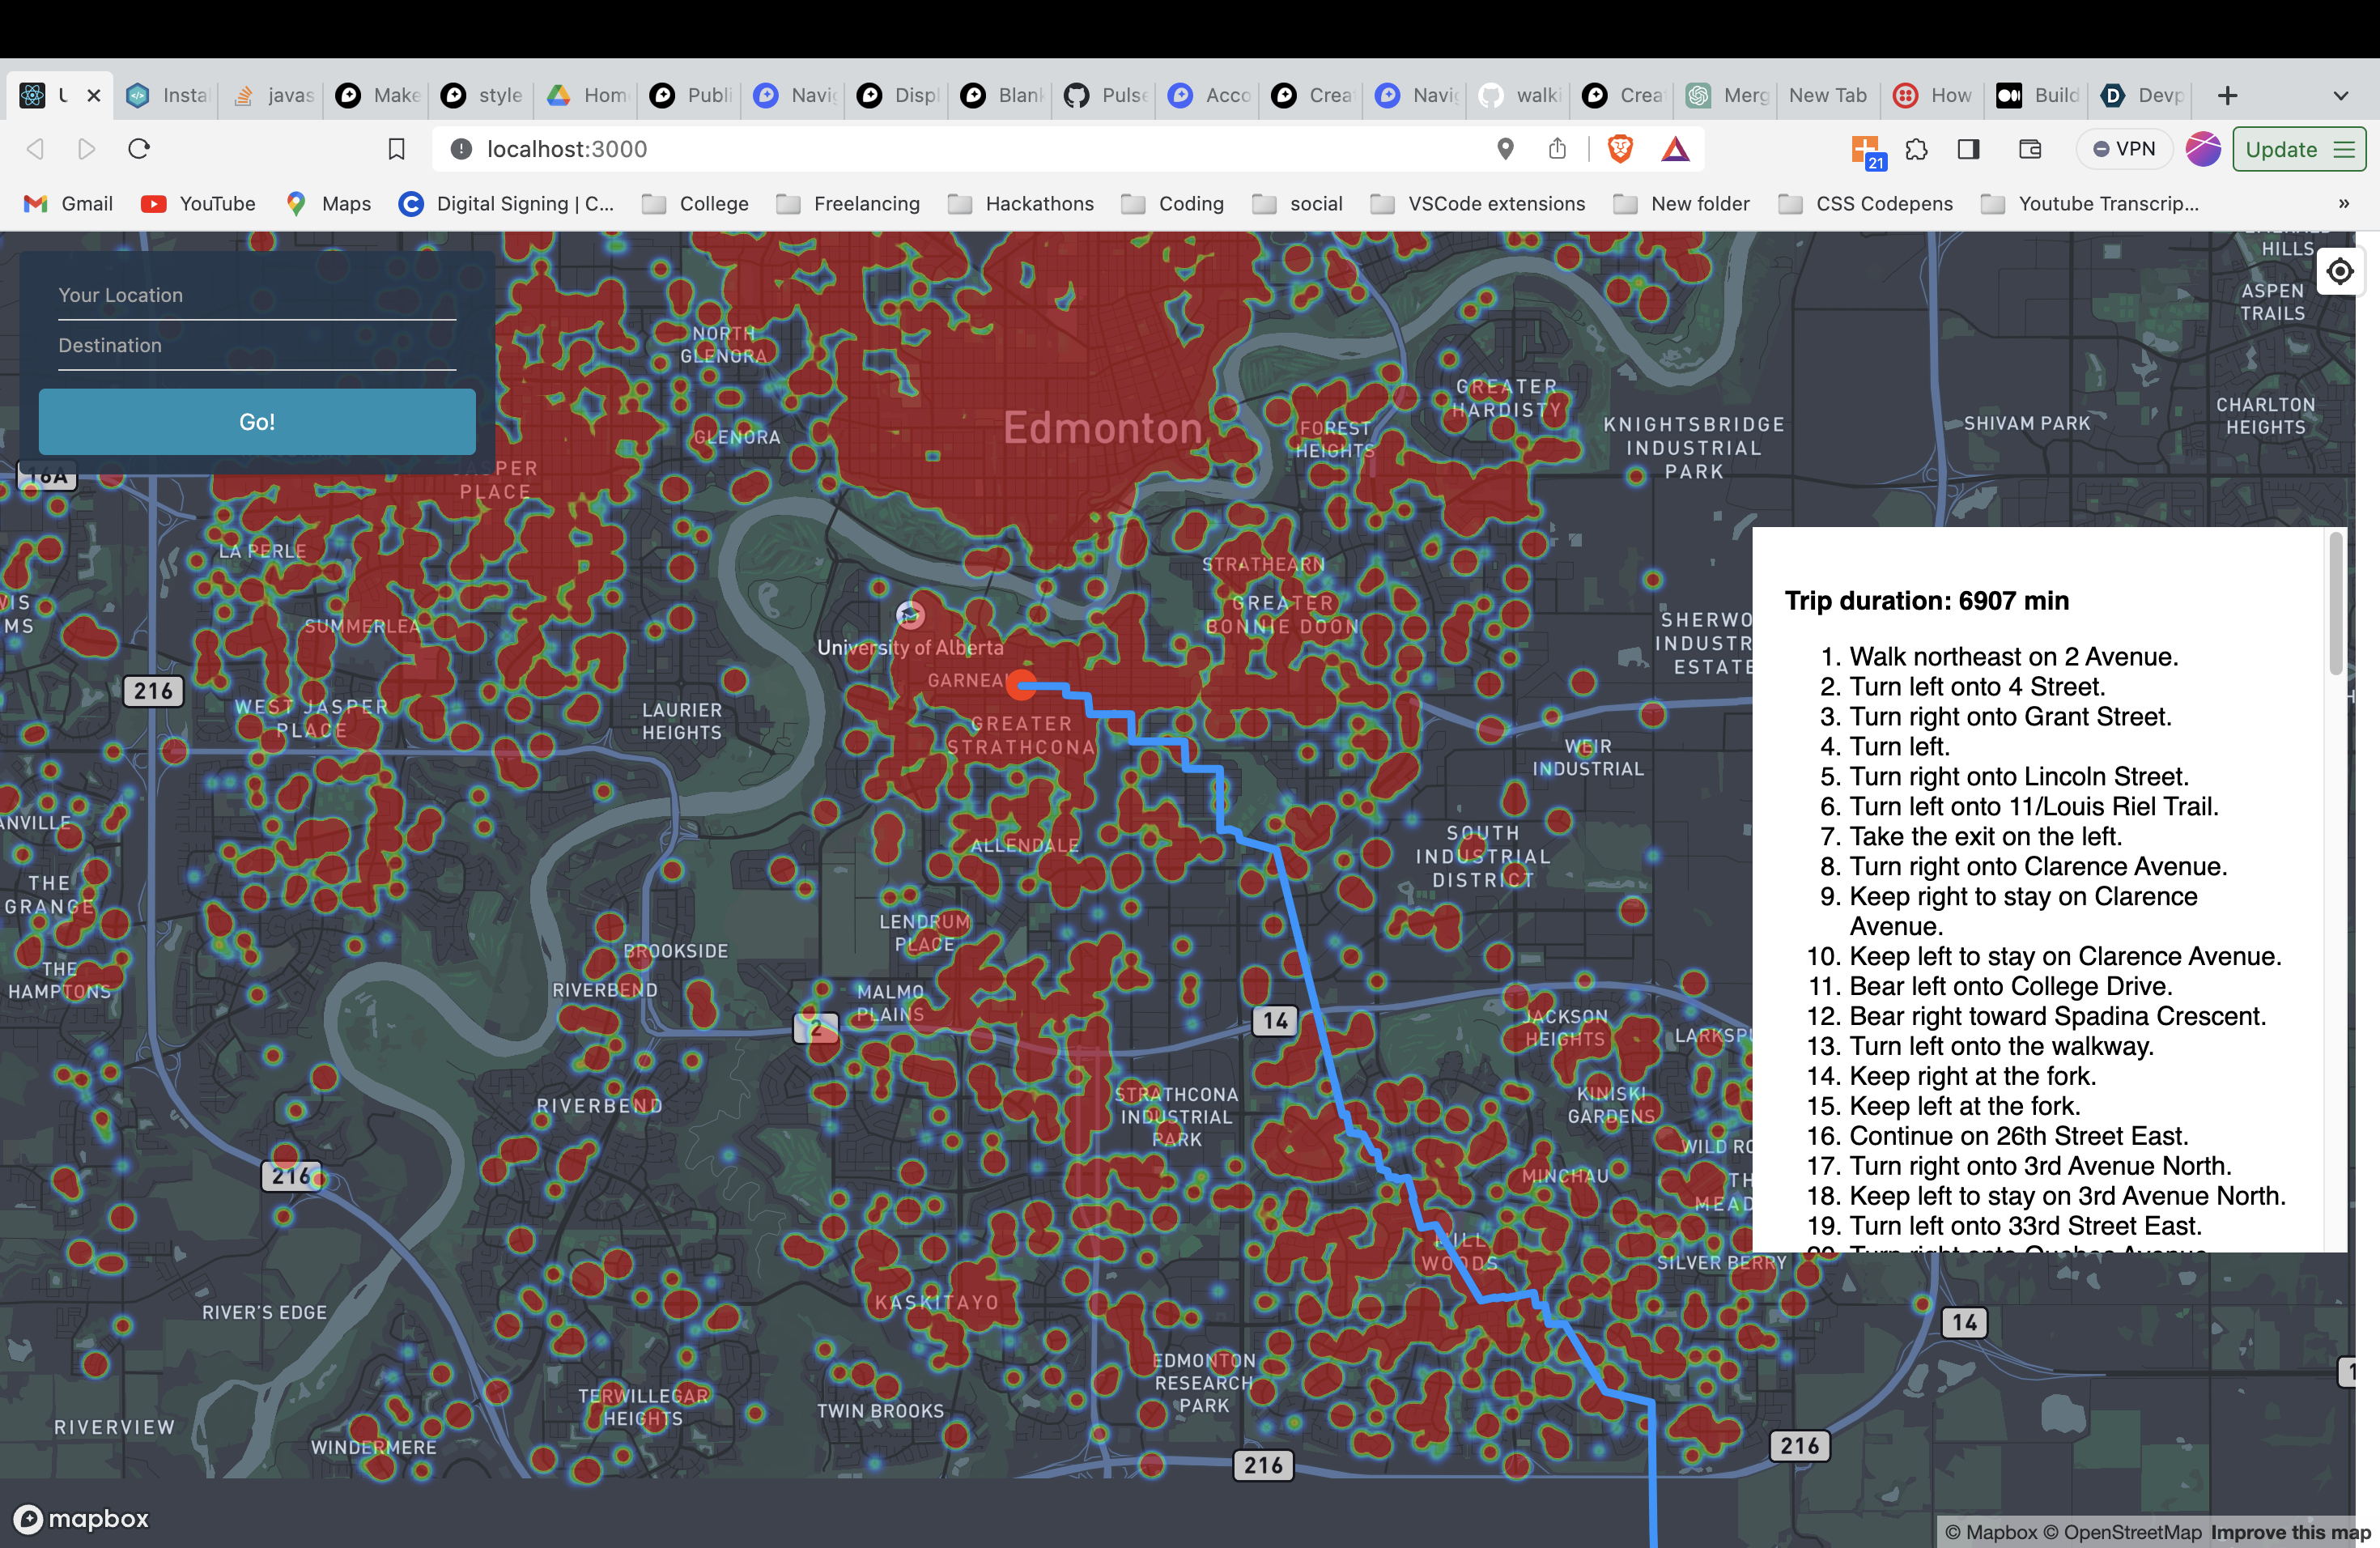Open the browser extensions puzzle icon
The height and width of the screenshot is (1548, 2380).
click(x=1916, y=149)
